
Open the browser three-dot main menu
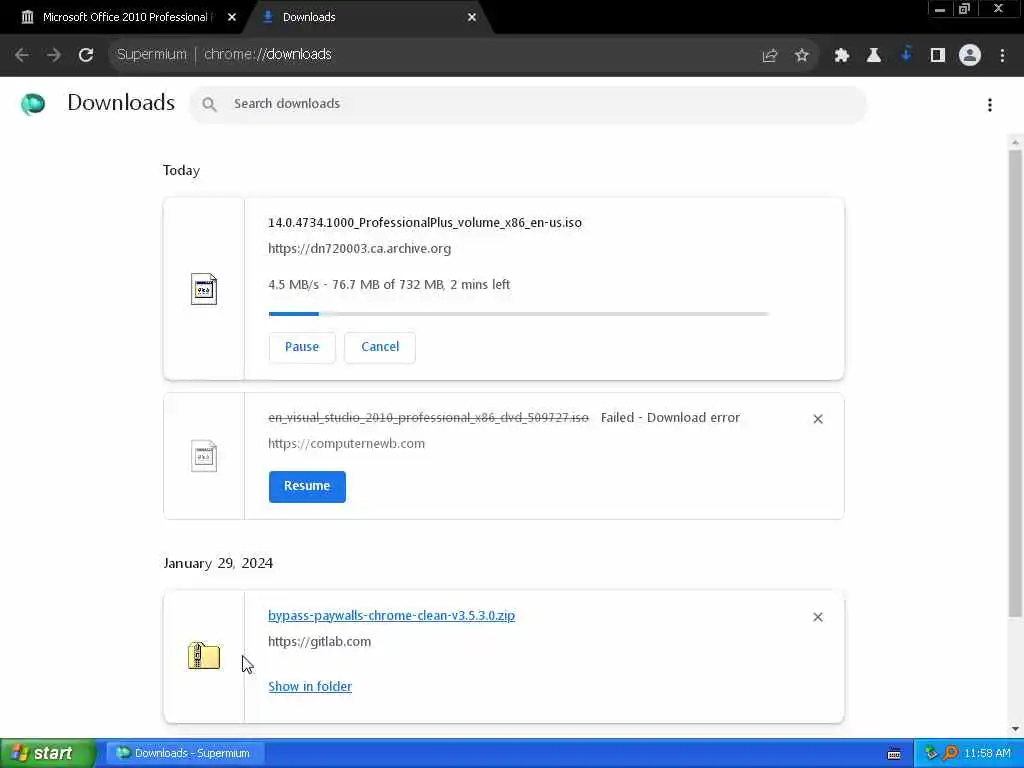click(x=1002, y=56)
